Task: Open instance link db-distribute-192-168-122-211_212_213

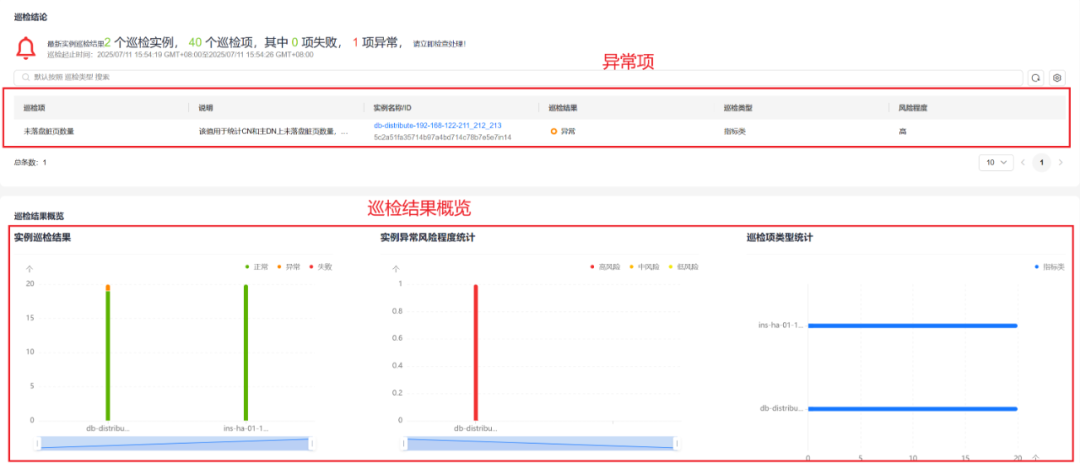Action: pyautogui.click(x=437, y=125)
